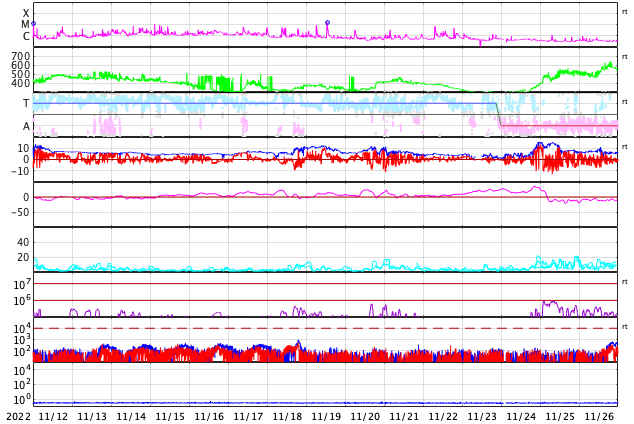Viewport: 634px width, 424px height.
Task: Select the blue circle marker at far left
Action: pos(33,23)
